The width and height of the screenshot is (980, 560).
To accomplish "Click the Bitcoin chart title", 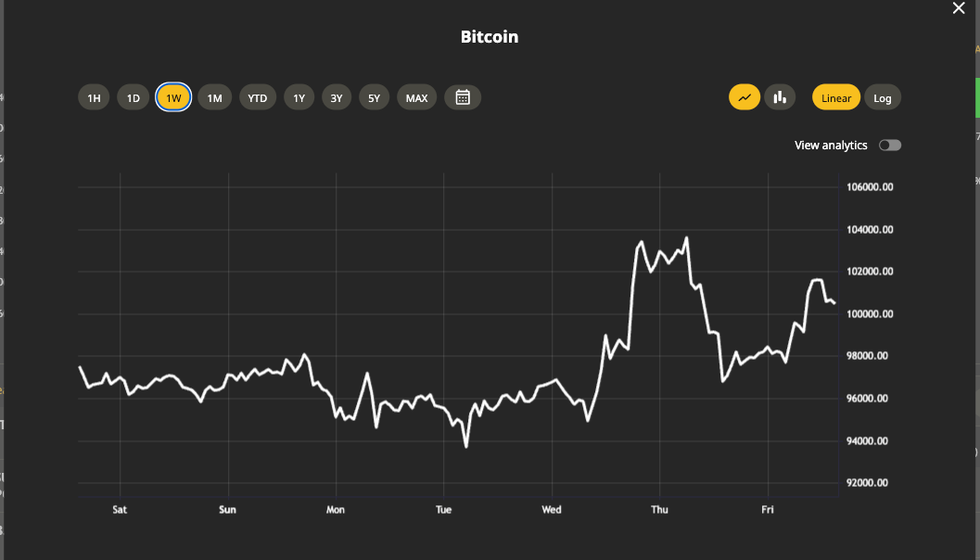I will 489,37.
